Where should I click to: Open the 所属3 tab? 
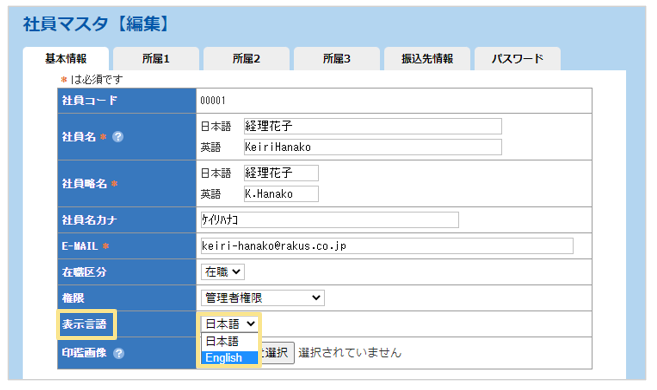click(337, 59)
